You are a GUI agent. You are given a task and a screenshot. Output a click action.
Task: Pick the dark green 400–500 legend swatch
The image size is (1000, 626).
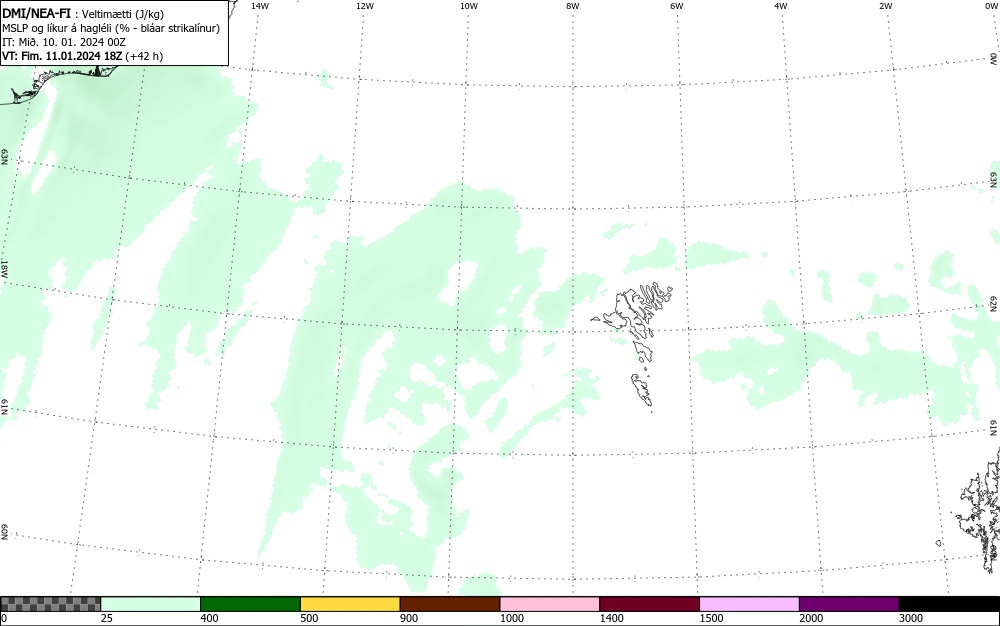(x=250, y=604)
